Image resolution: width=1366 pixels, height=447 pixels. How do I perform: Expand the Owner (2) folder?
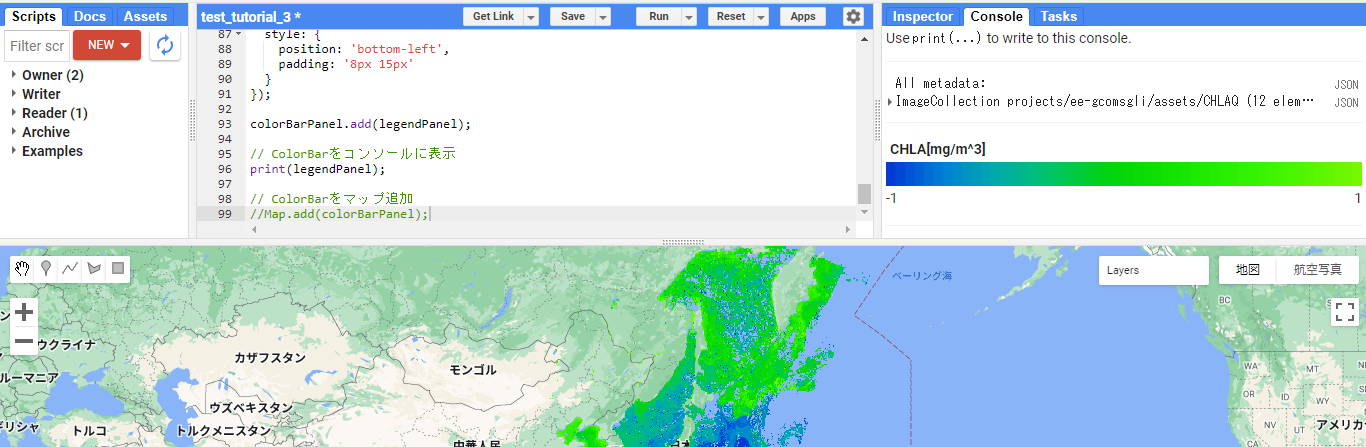[x=14, y=75]
